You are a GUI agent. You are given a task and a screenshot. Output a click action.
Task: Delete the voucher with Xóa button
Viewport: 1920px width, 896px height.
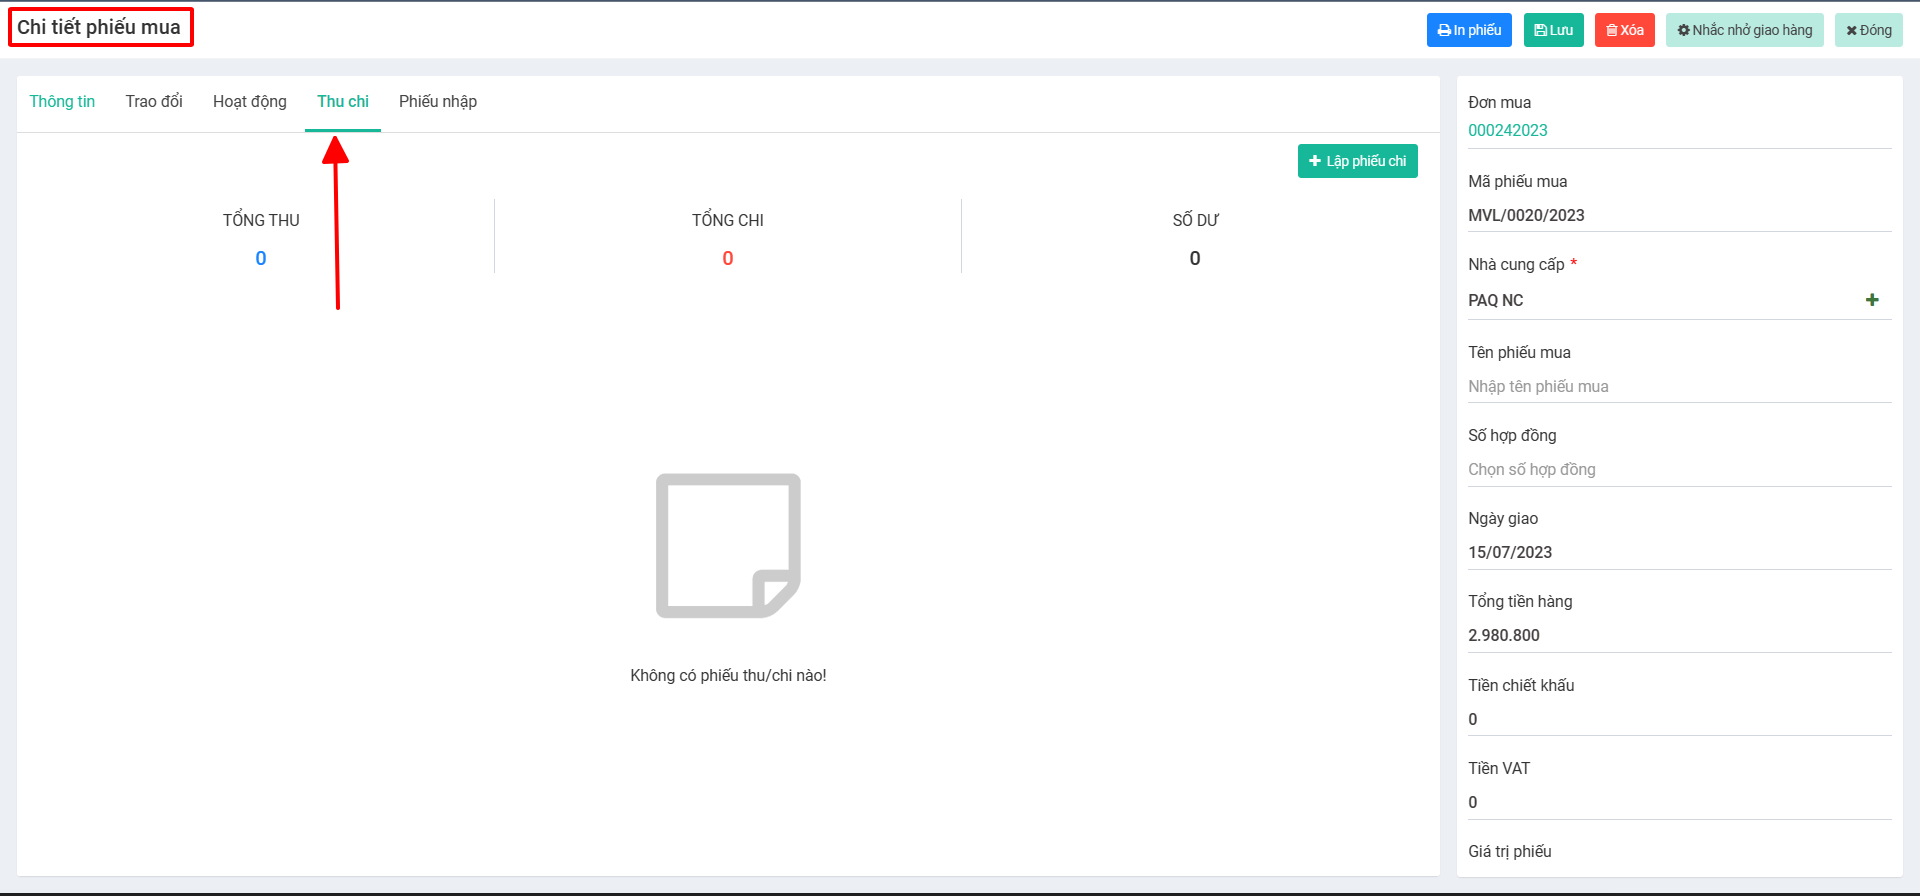[x=1625, y=30]
